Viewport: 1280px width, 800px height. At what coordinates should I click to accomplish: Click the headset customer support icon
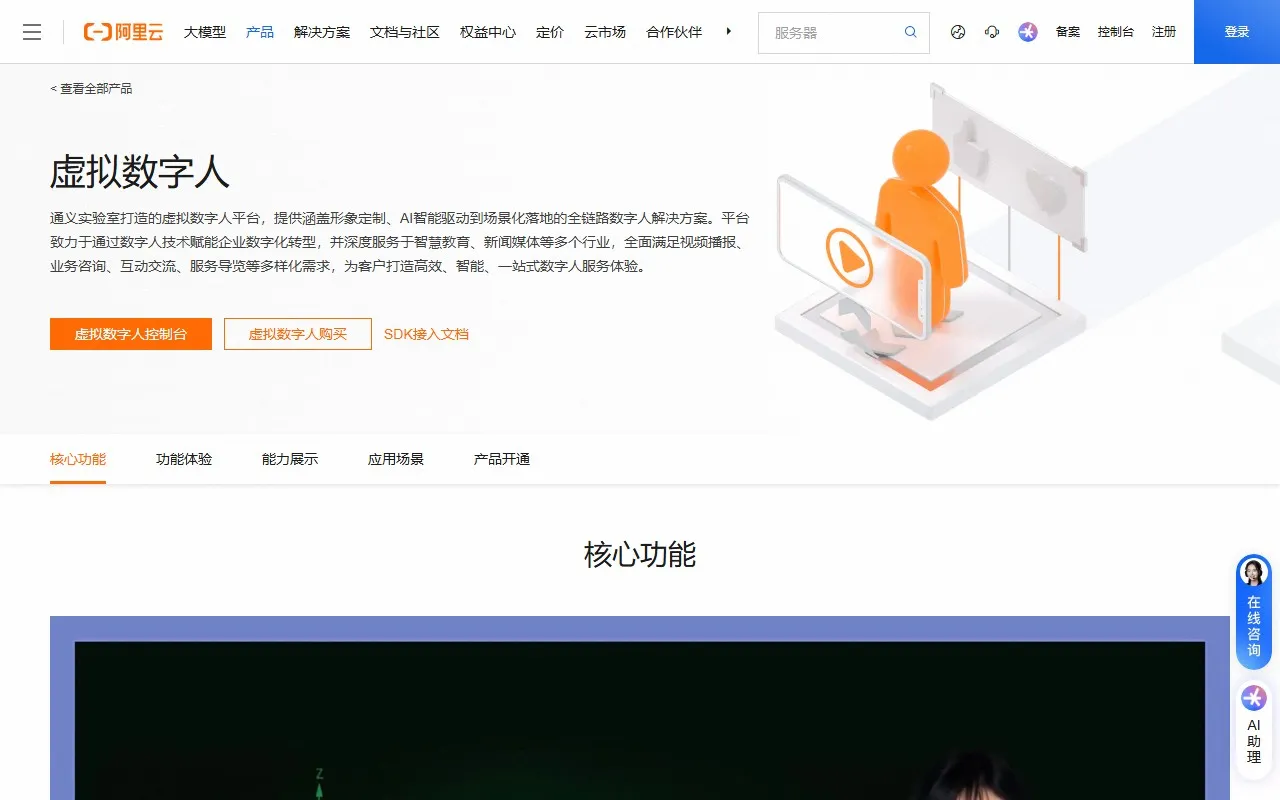point(991,32)
